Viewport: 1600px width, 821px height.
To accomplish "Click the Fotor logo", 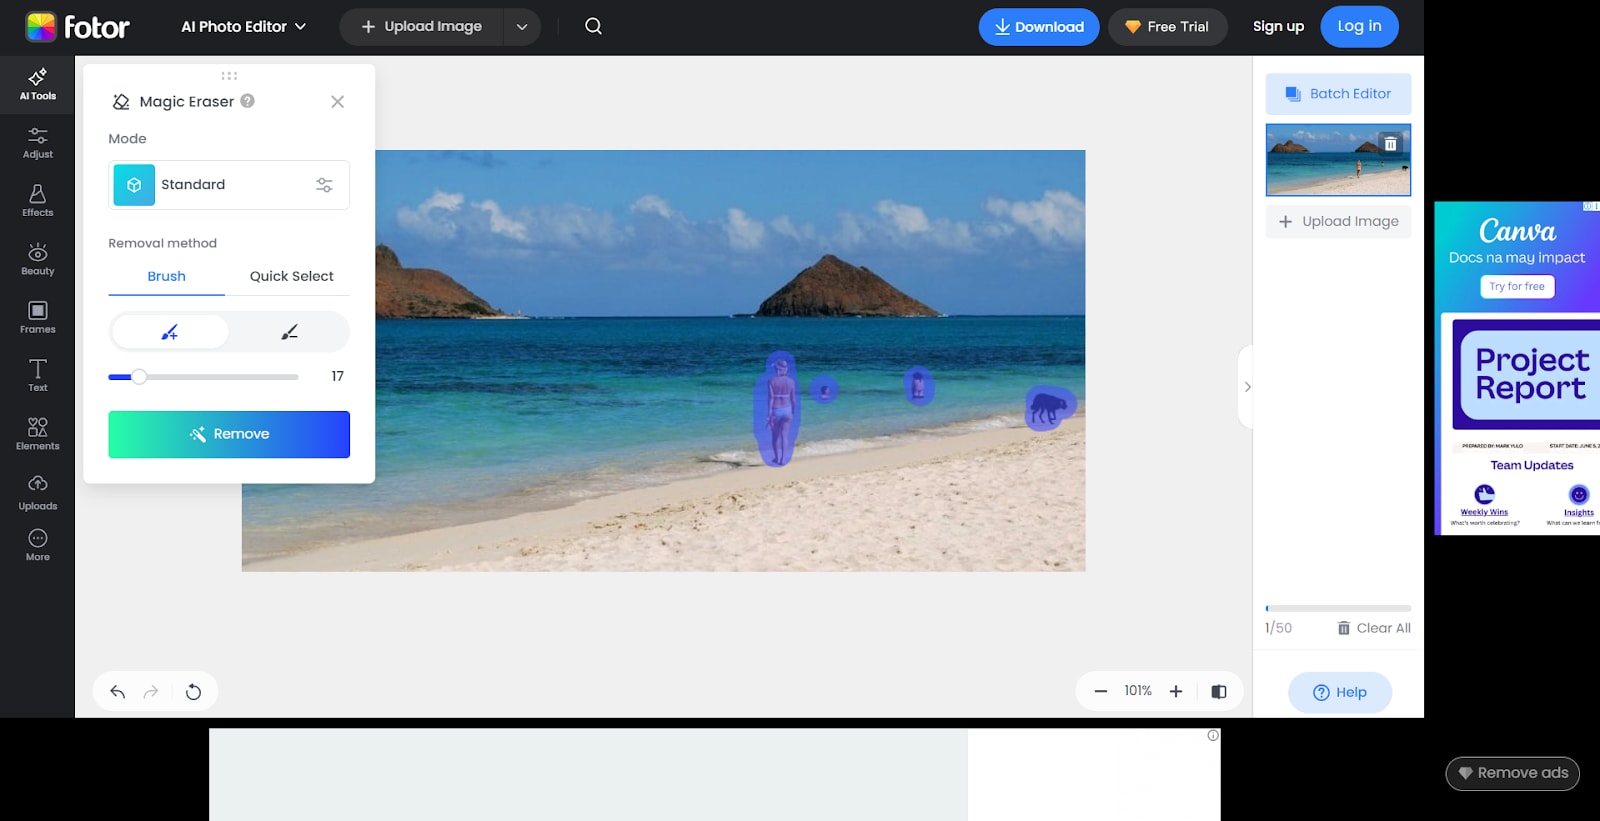I will (x=77, y=27).
